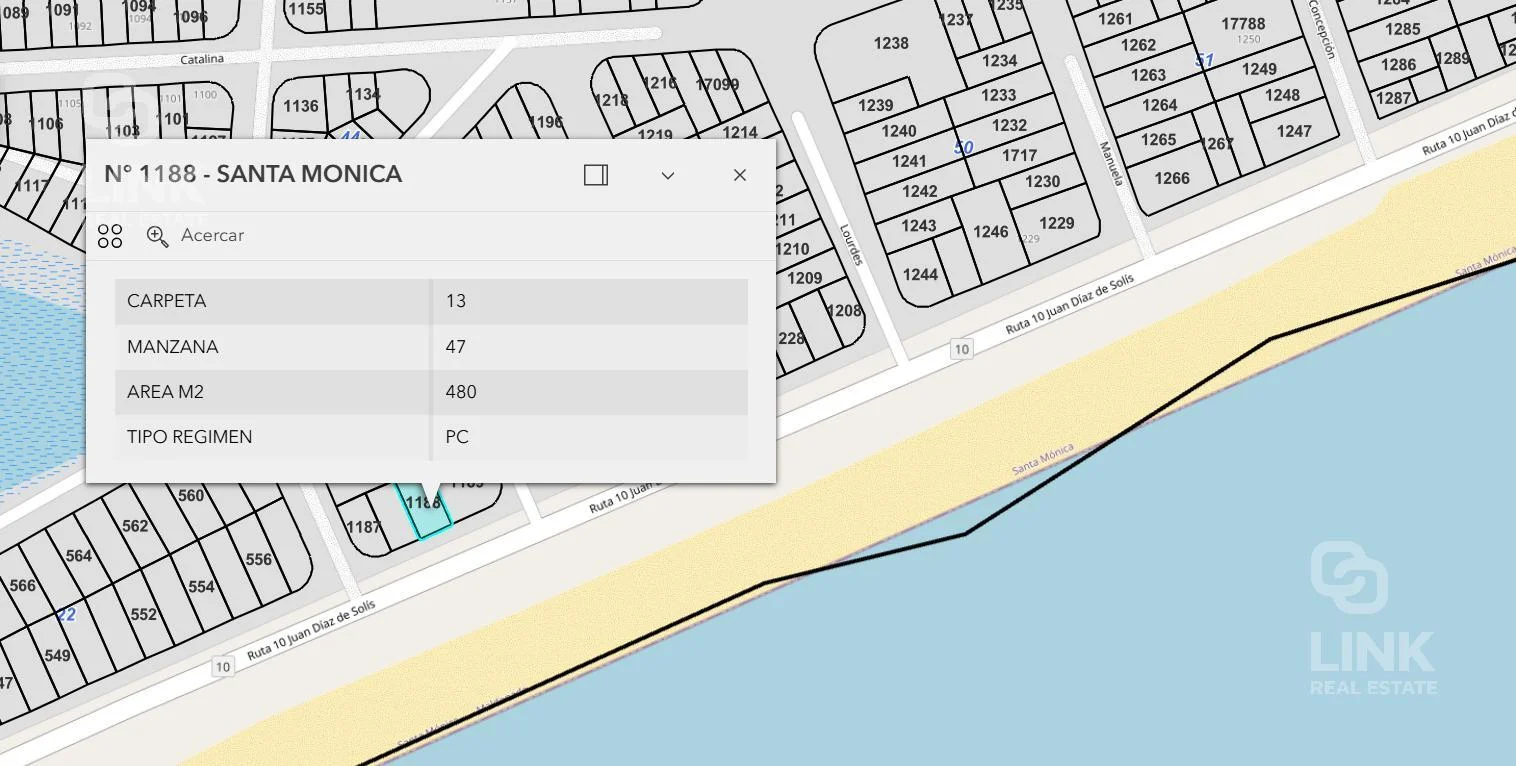Close the N° 1188 Santa Monica popup

[x=740, y=175]
